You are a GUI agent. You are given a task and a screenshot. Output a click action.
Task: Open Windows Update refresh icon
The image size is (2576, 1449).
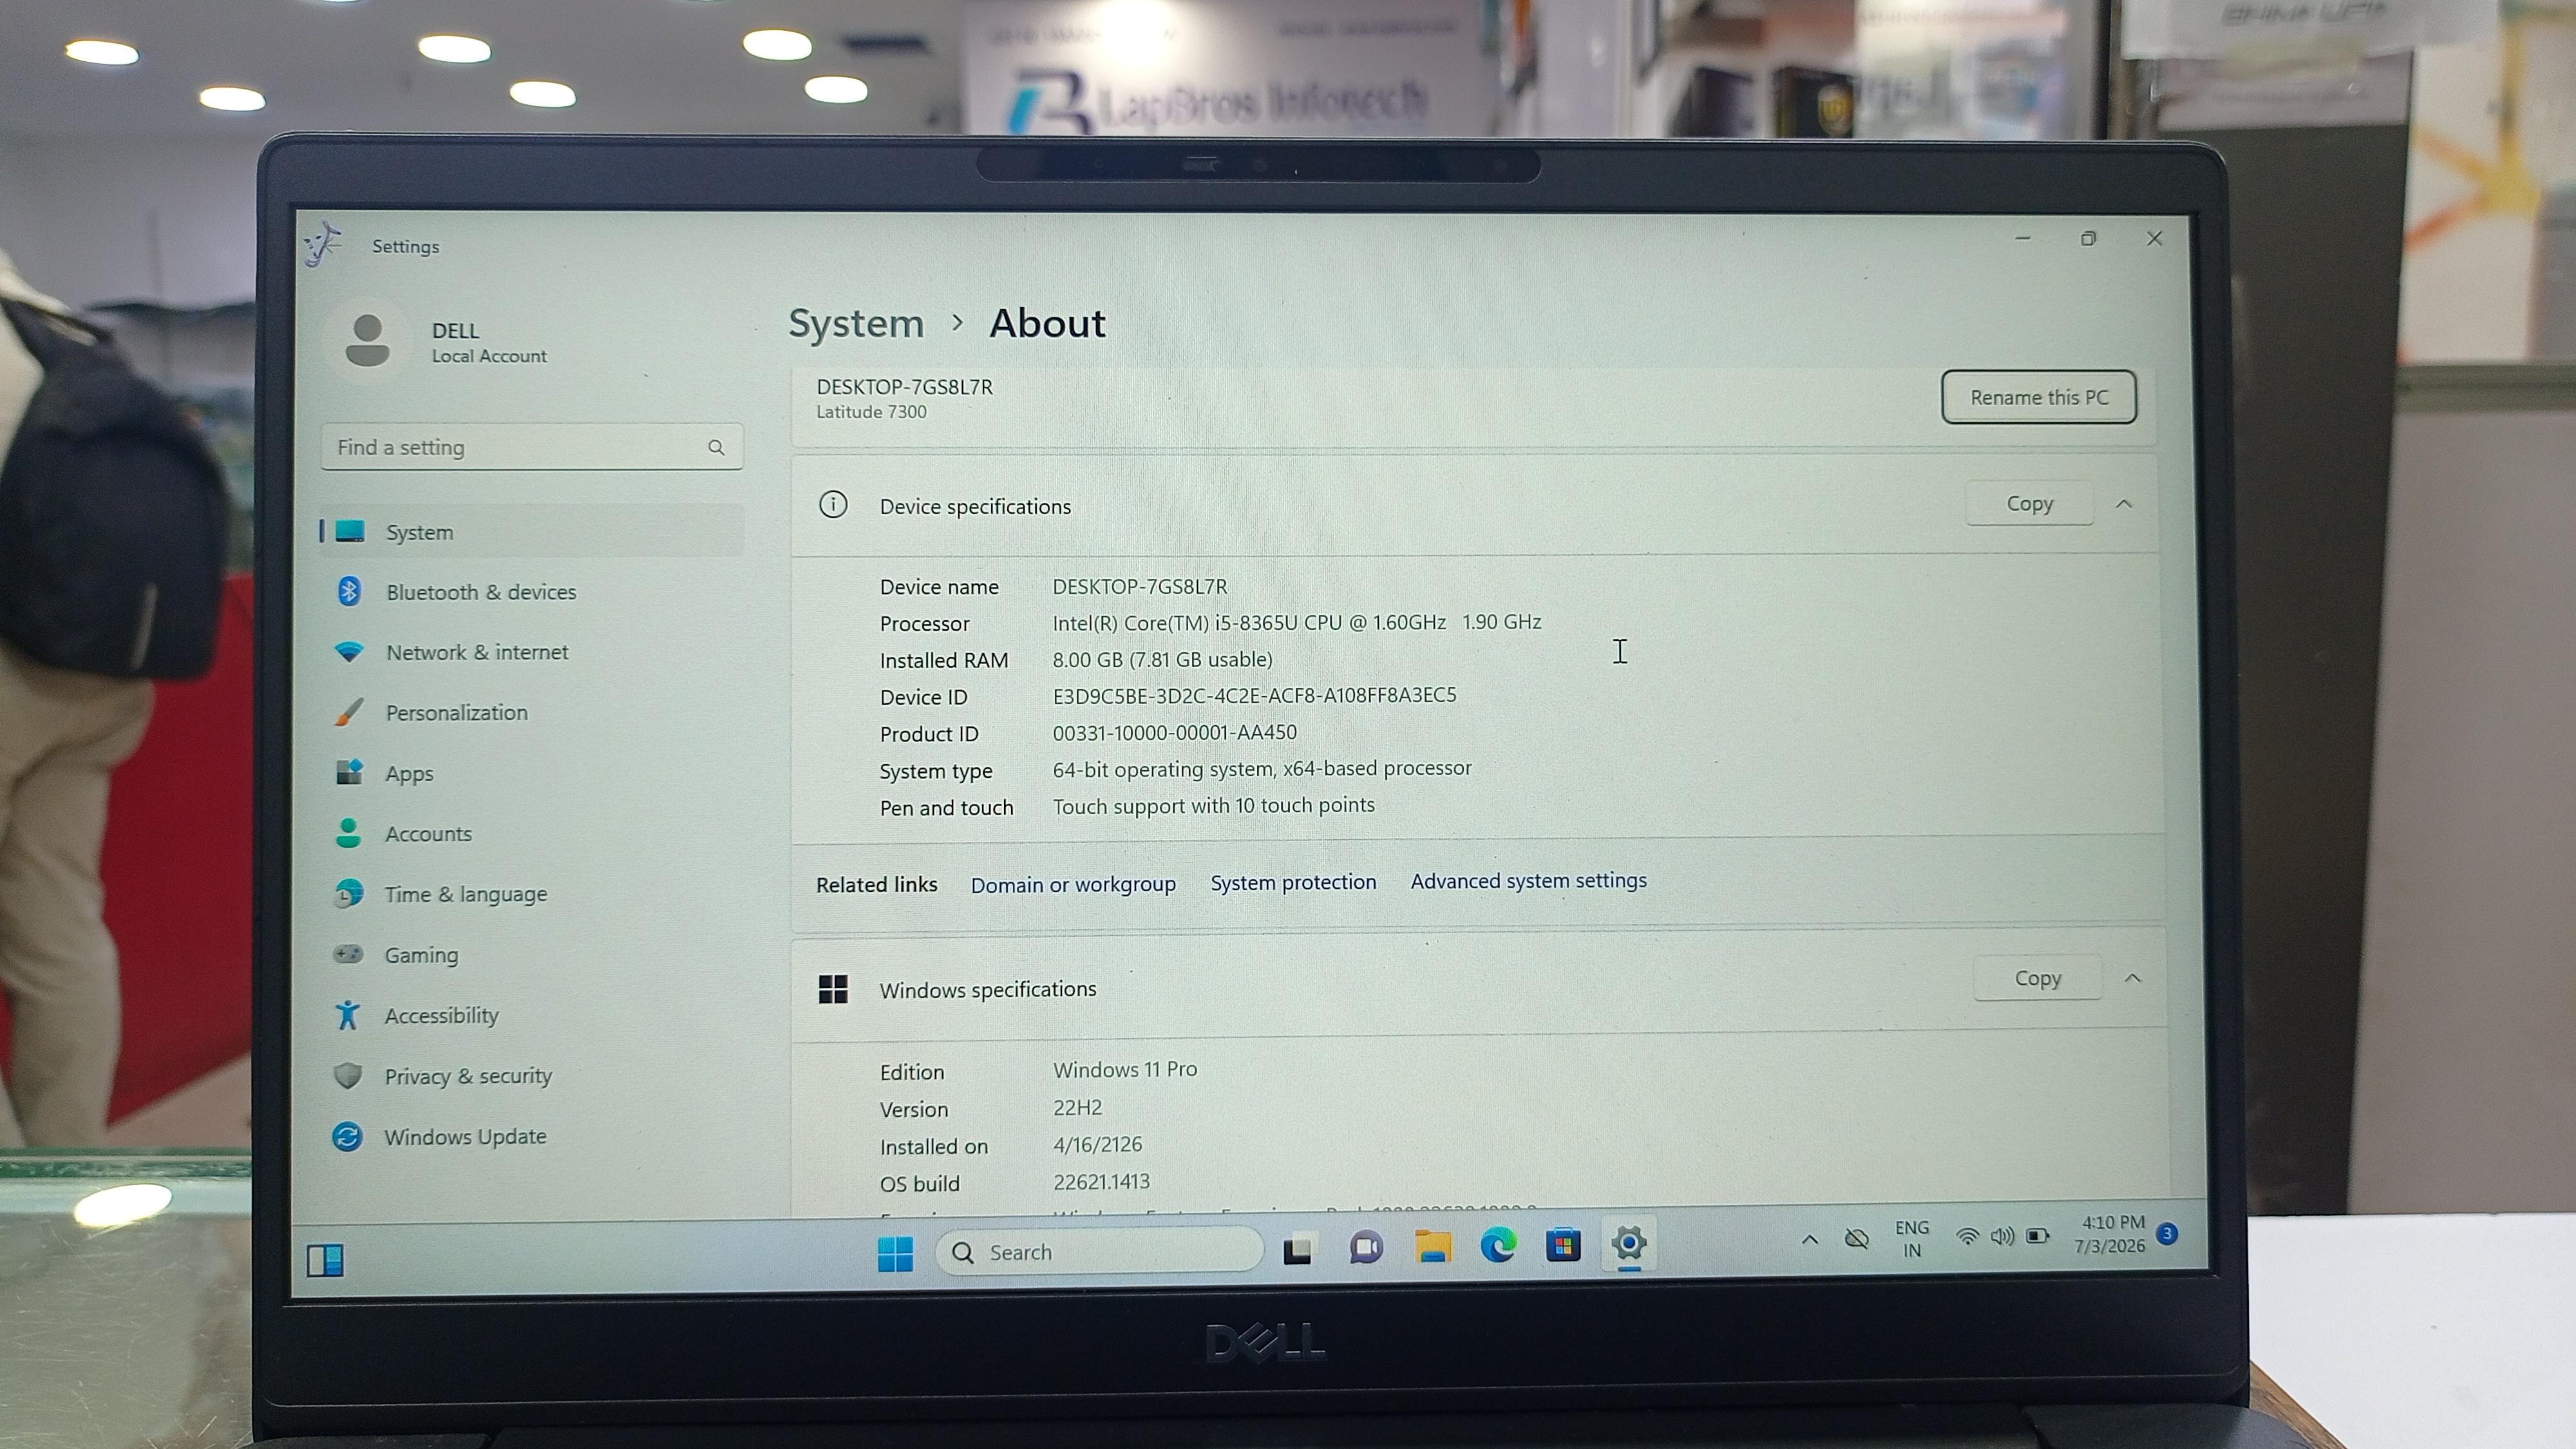pos(347,1137)
